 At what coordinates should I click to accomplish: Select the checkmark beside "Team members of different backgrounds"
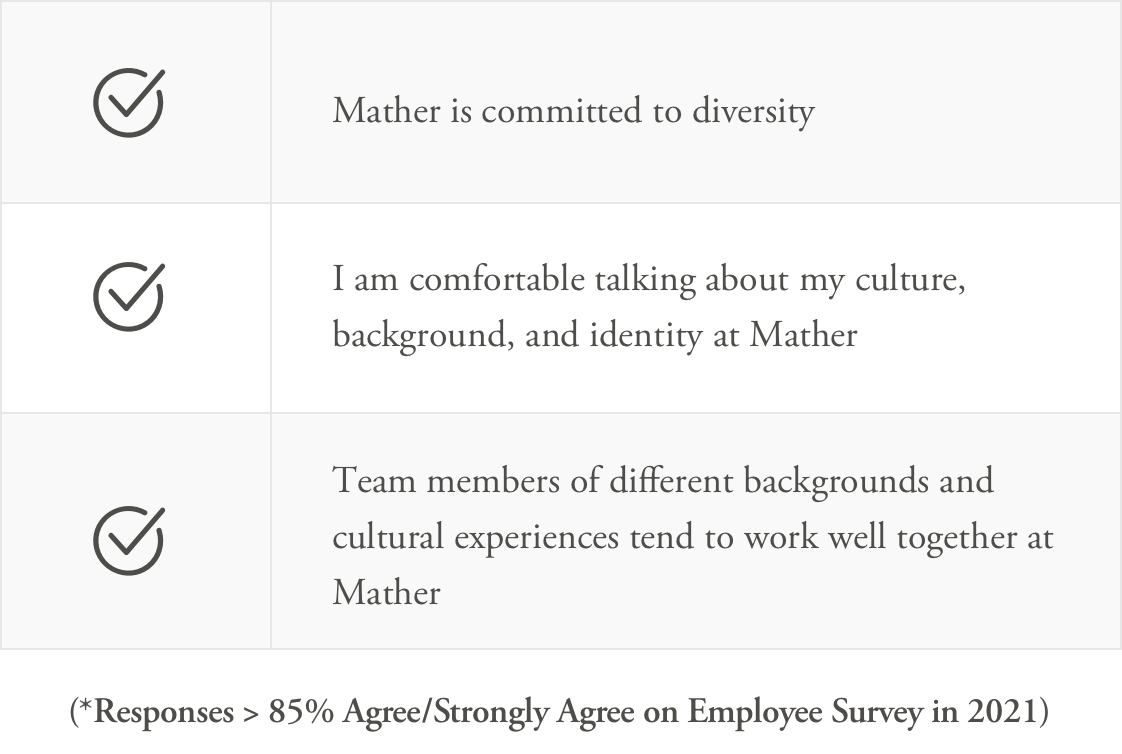click(129, 540)
